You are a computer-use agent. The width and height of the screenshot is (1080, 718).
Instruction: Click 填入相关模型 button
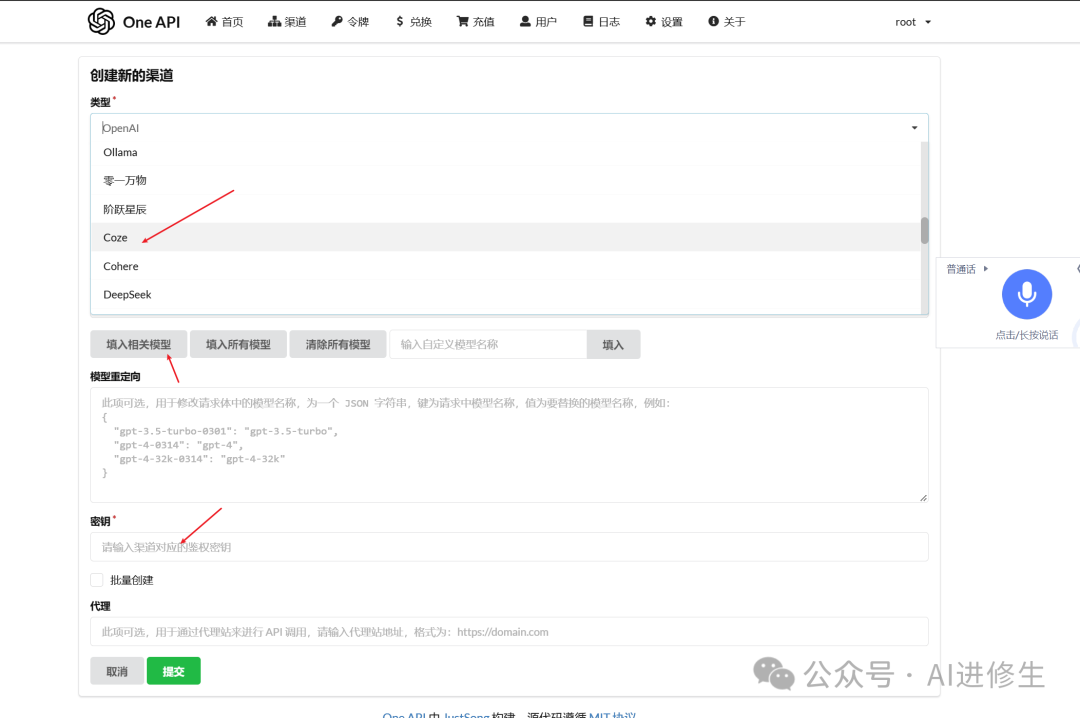click(x=138, y=345)
